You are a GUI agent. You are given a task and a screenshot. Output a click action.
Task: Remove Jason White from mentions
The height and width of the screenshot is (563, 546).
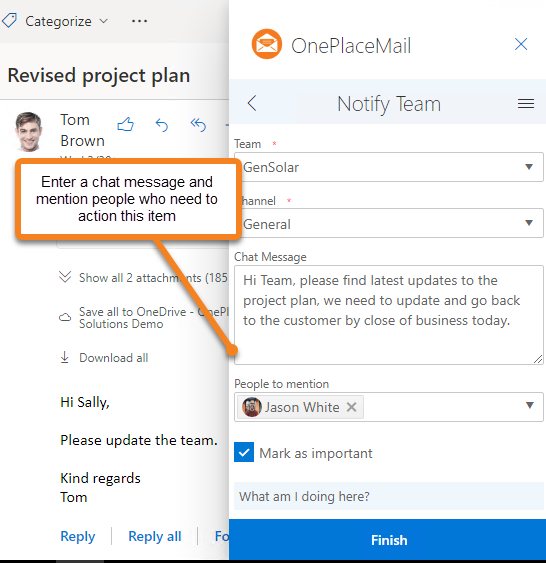(351, 407)
